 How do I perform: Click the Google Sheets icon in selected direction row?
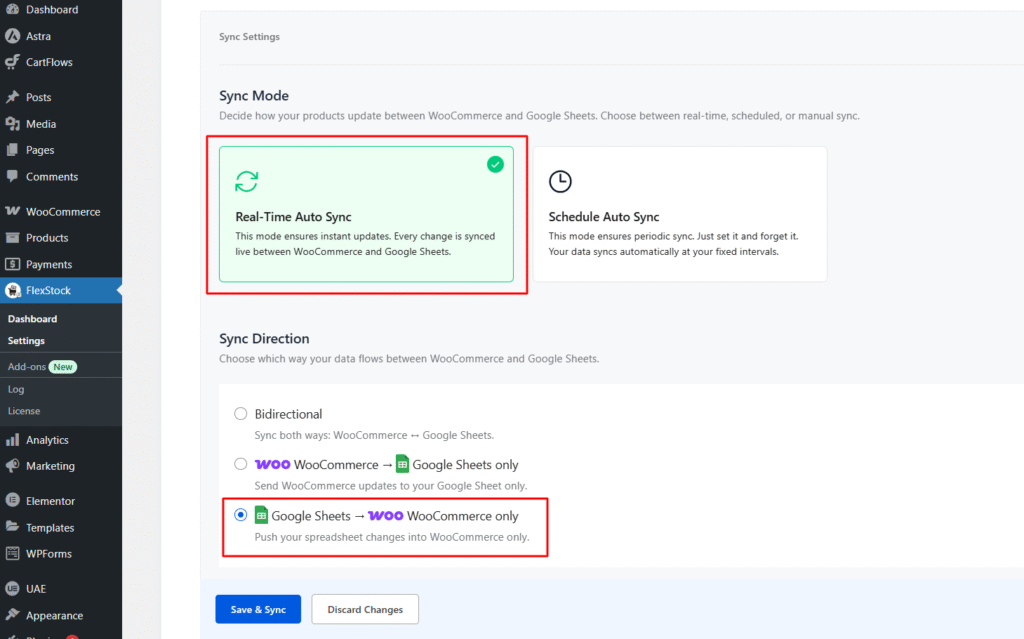point(261,515)
